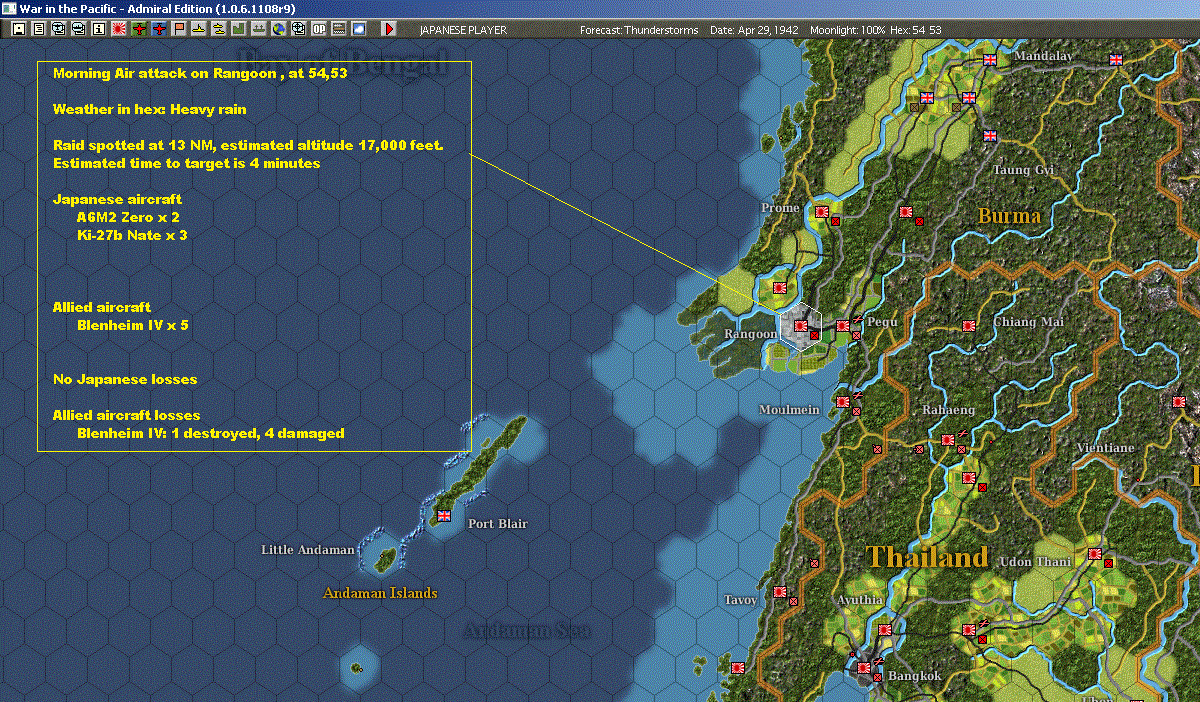This screenshot has height=702, width=1200.
Task: Click the Date: Apr 29, 1942 text
Action: pos(754,30)
